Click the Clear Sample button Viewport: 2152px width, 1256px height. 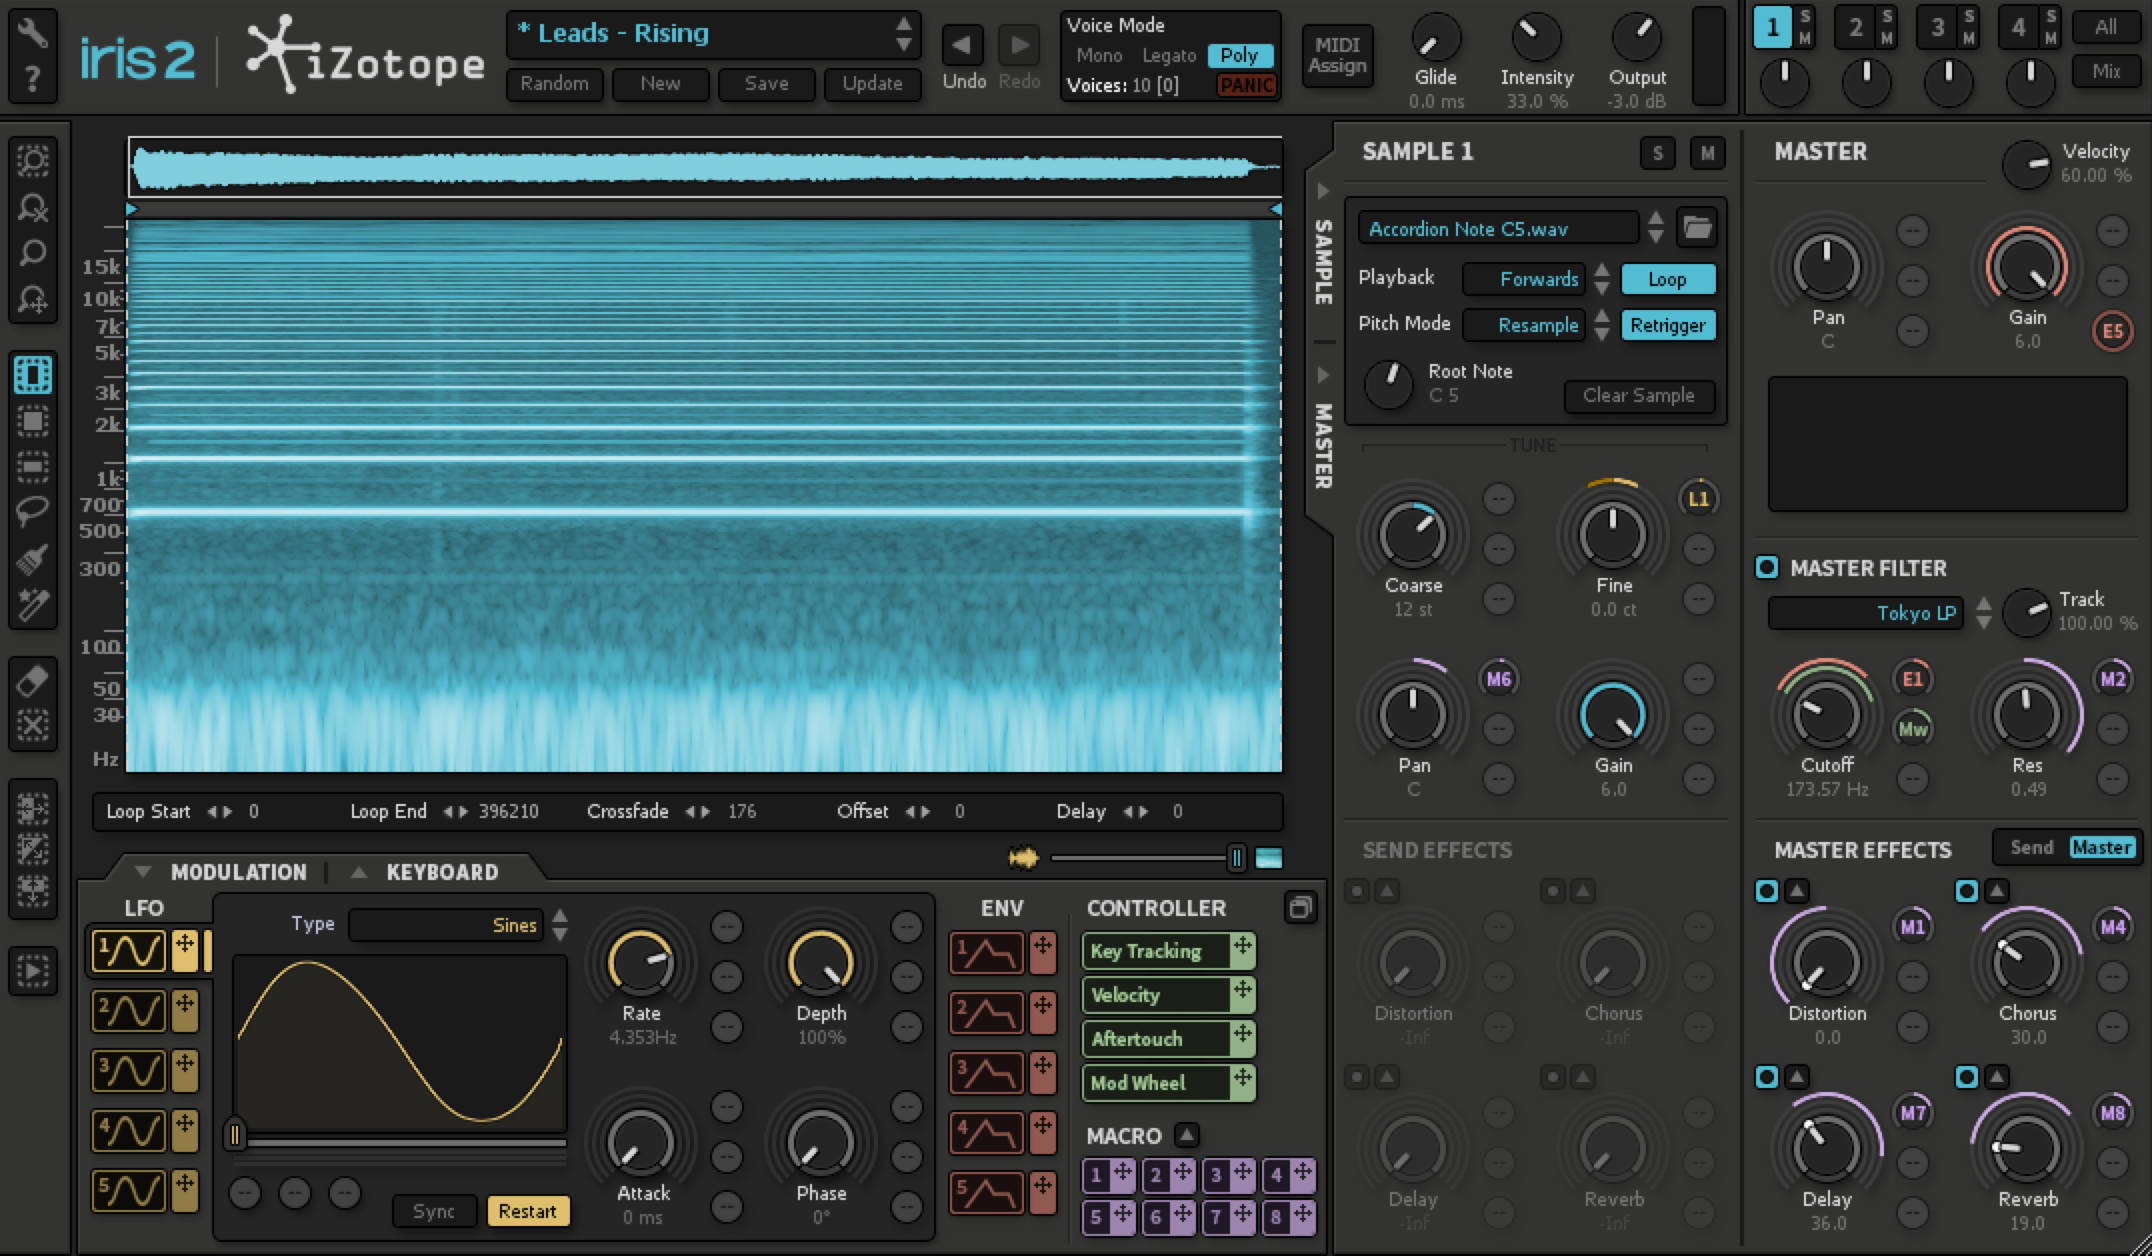pos(1636,395)
